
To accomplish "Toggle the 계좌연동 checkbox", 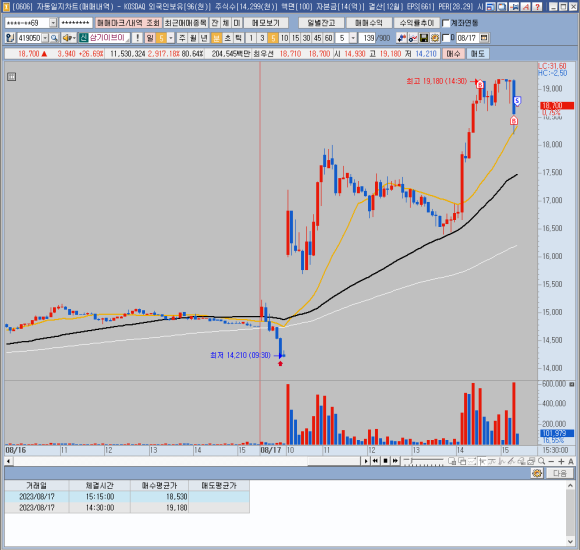I will 446,23.
